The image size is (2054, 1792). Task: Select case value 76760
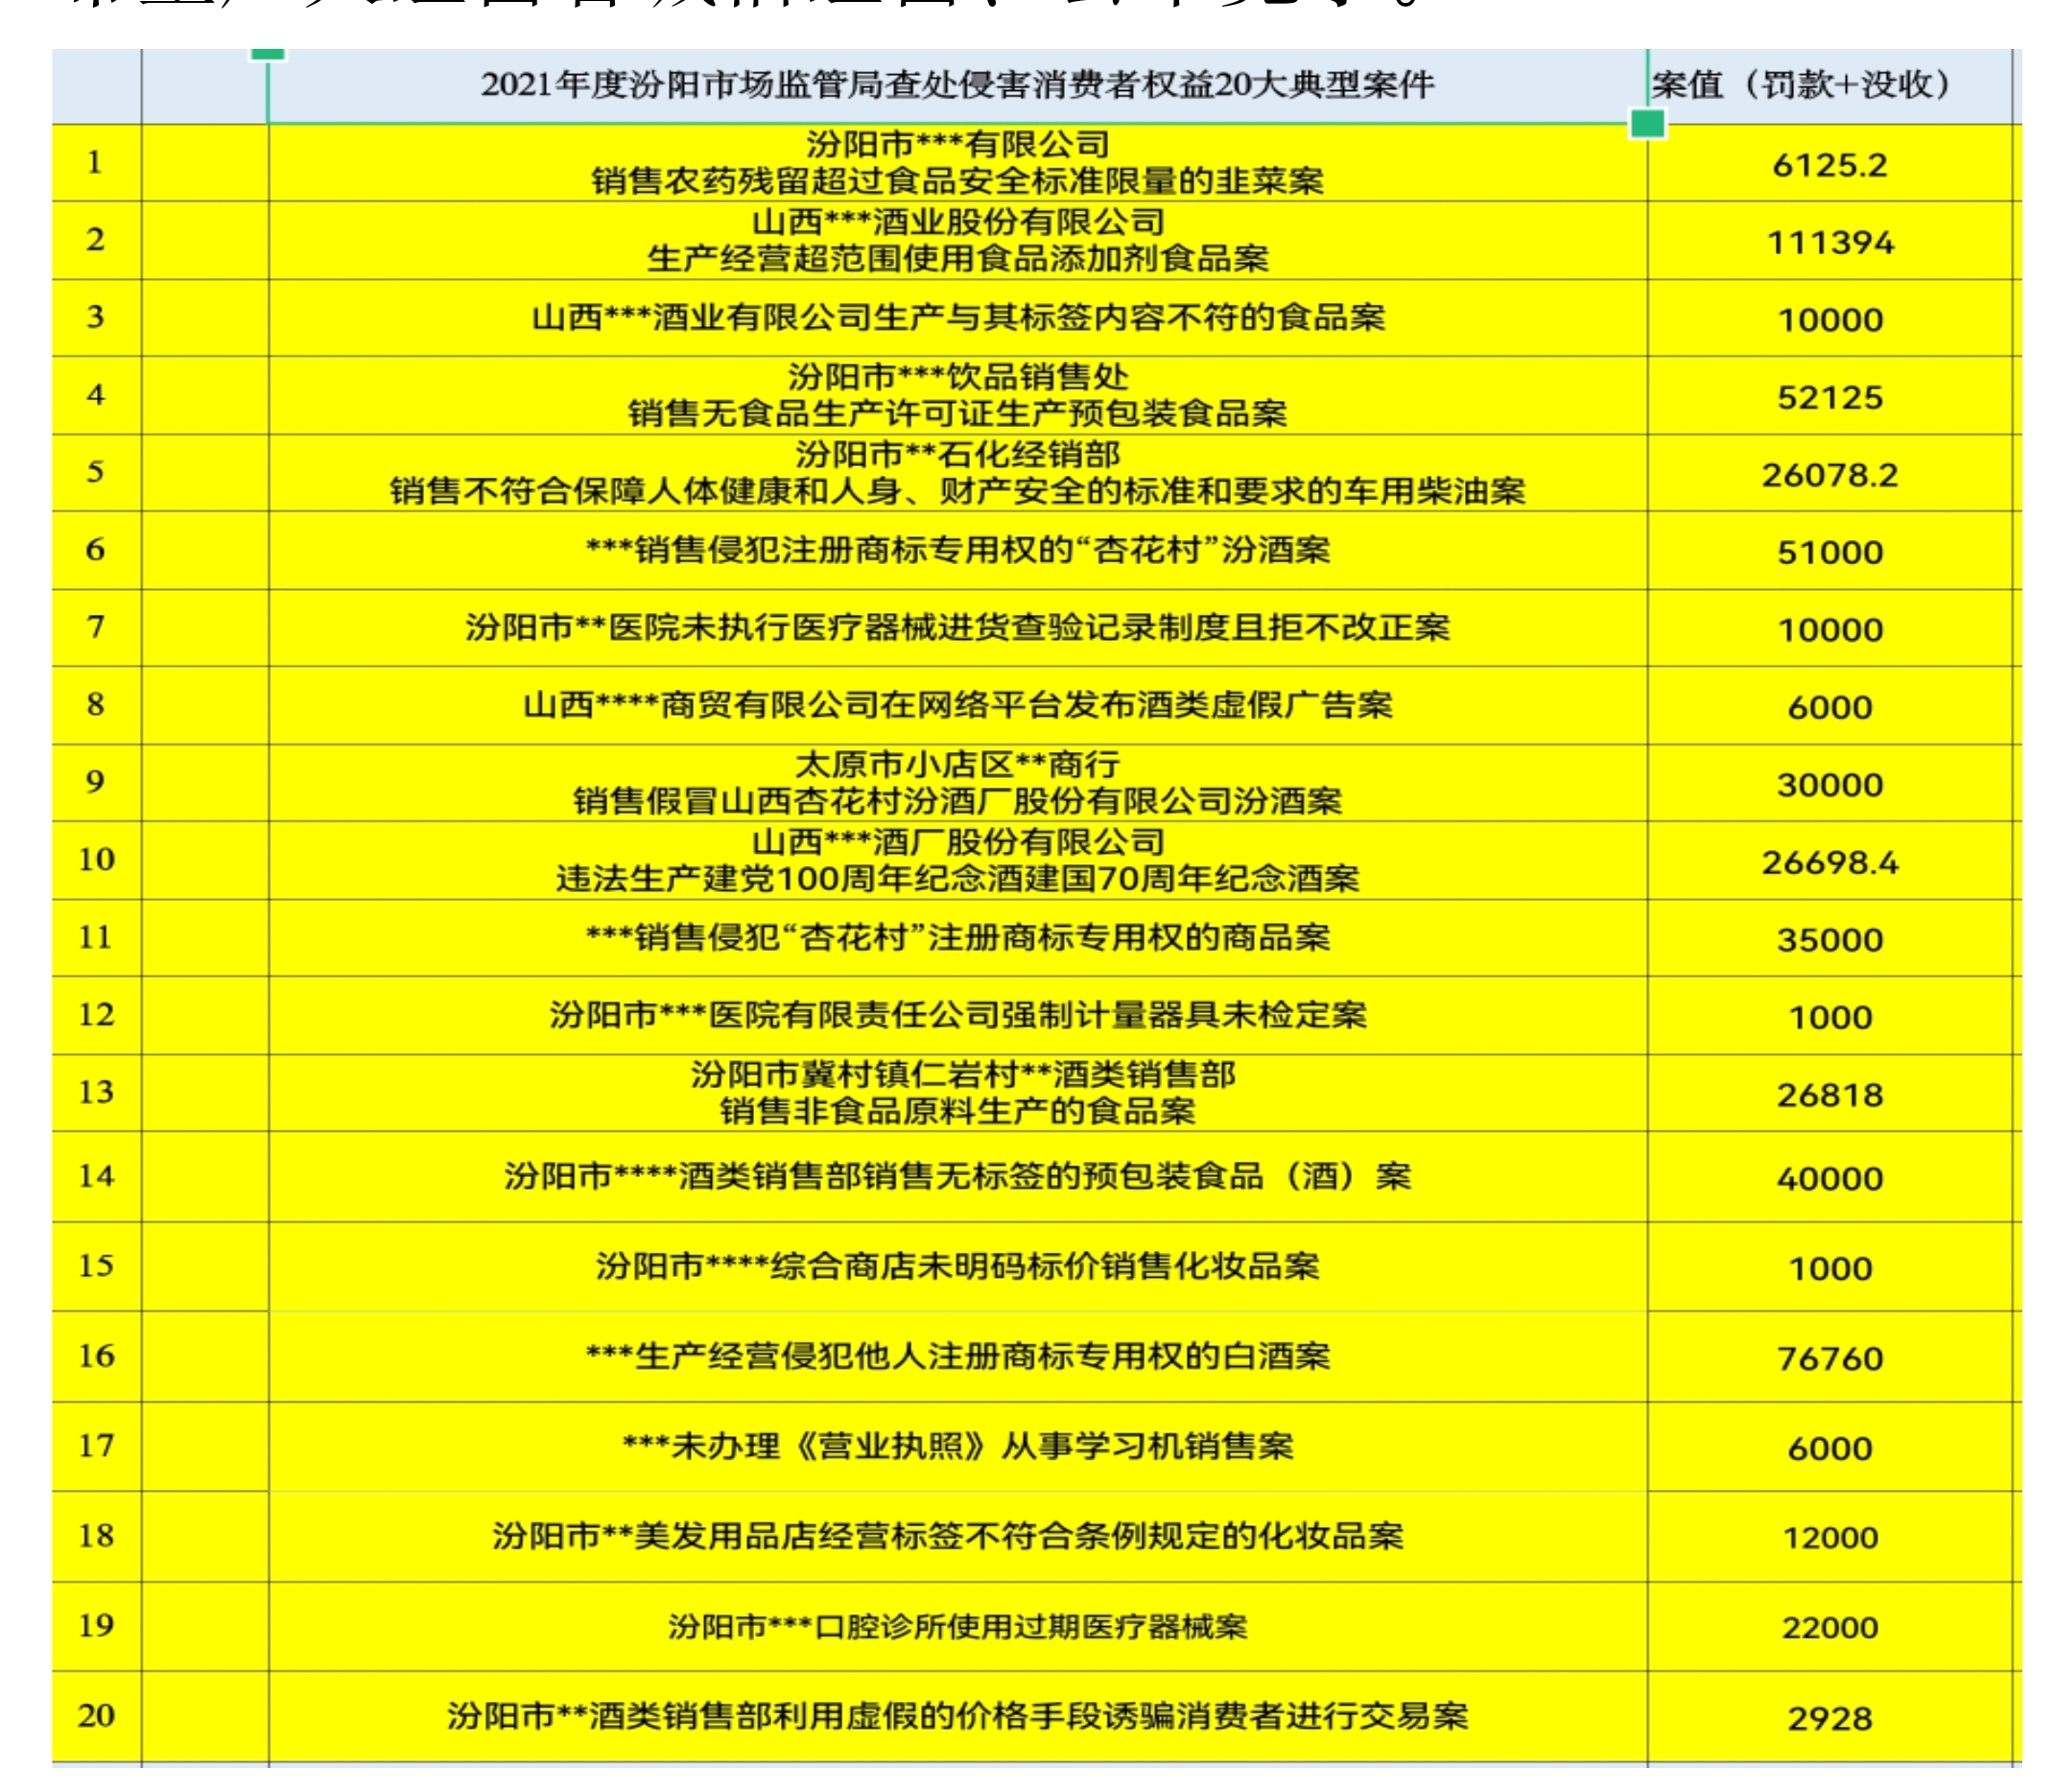(1829, 1358)
